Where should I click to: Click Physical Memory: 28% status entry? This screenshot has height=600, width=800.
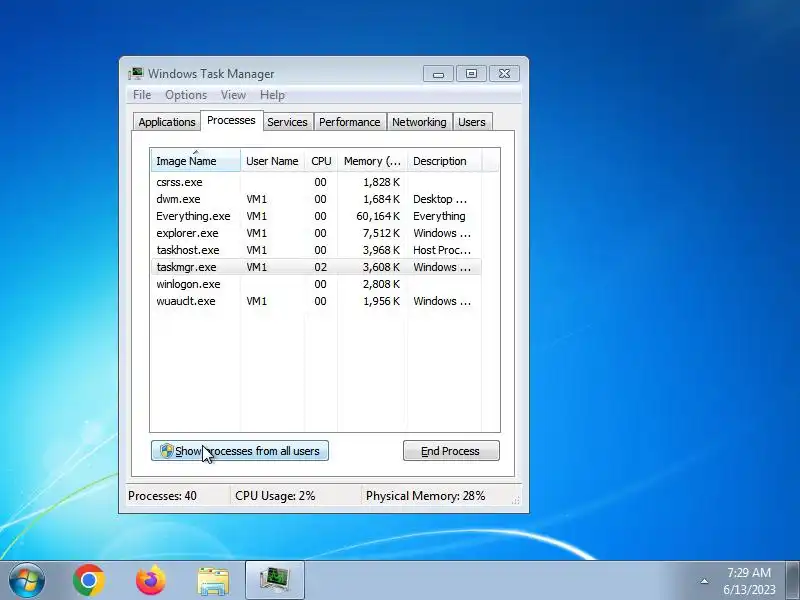coord(425,496)
